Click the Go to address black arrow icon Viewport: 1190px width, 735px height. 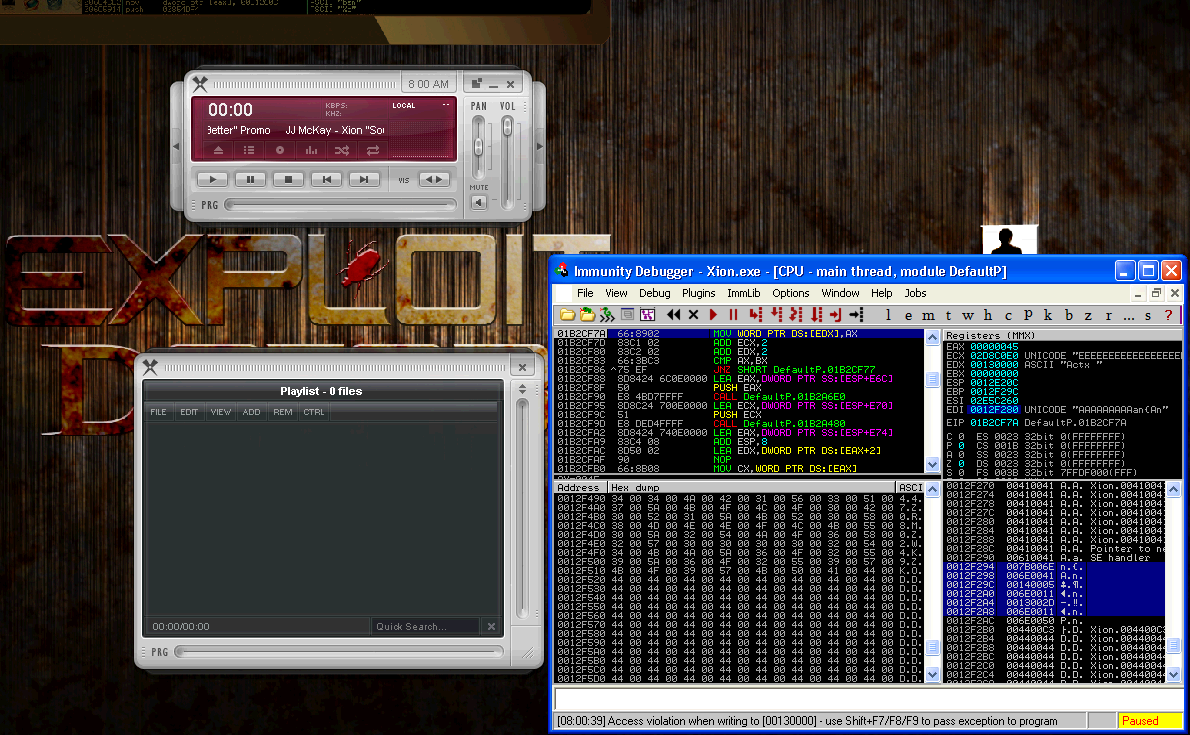[x=856, y=314]
